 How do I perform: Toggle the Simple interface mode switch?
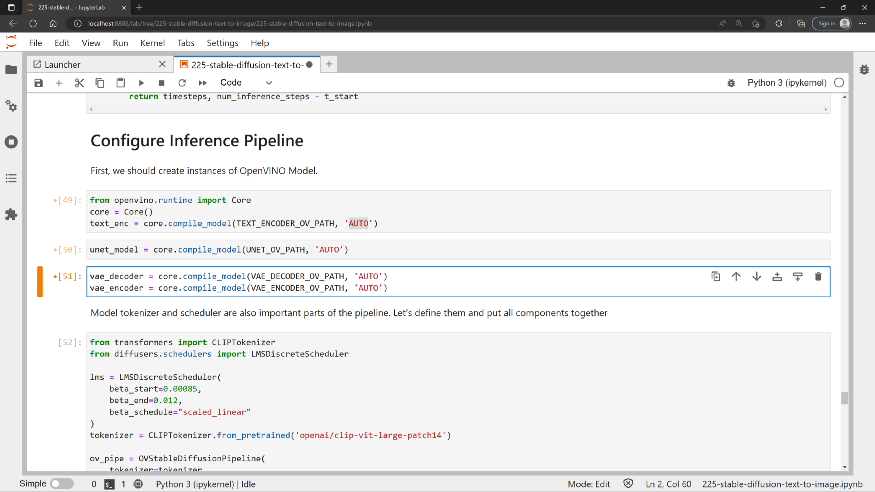point(61,484)
